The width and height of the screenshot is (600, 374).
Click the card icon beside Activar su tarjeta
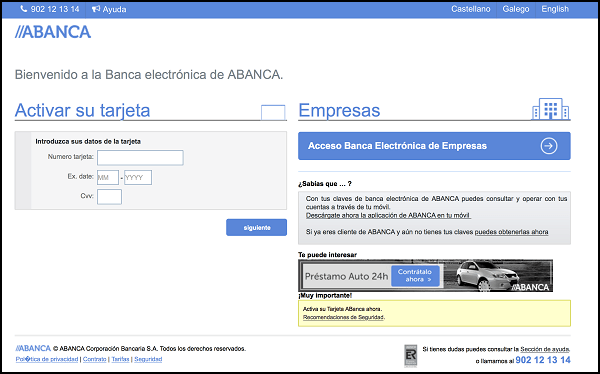click(x=273, y=113)
